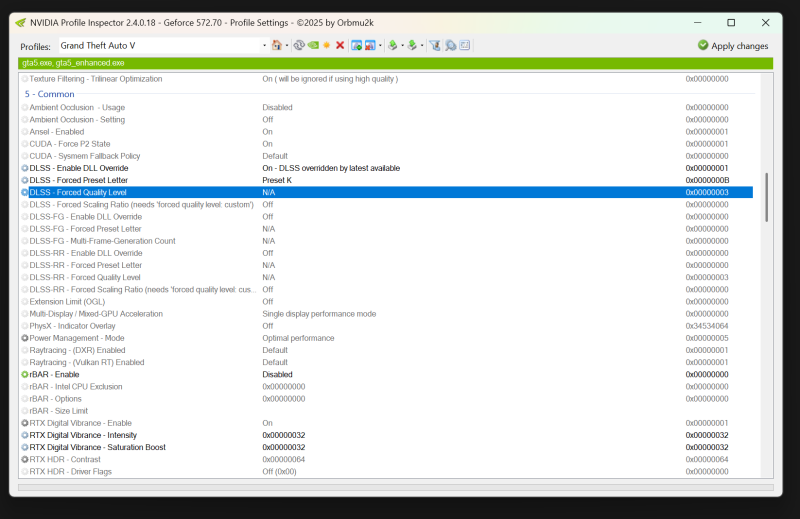Screen dimensions: 800x519
Task: Click gear icon beside RTX Digital Vibrance - Saturation Boost
Action: coord(24,448)
